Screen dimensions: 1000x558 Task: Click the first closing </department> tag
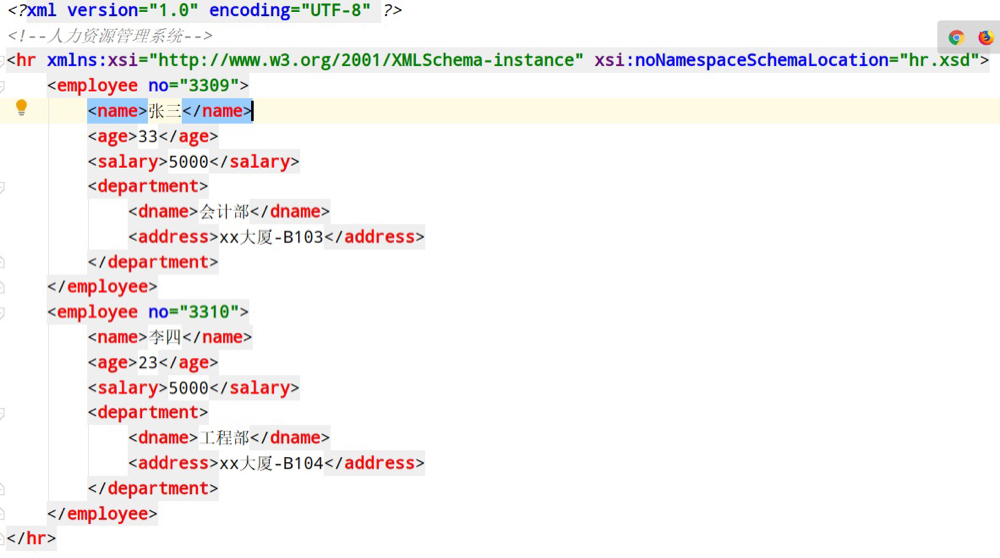click(153, 262)
